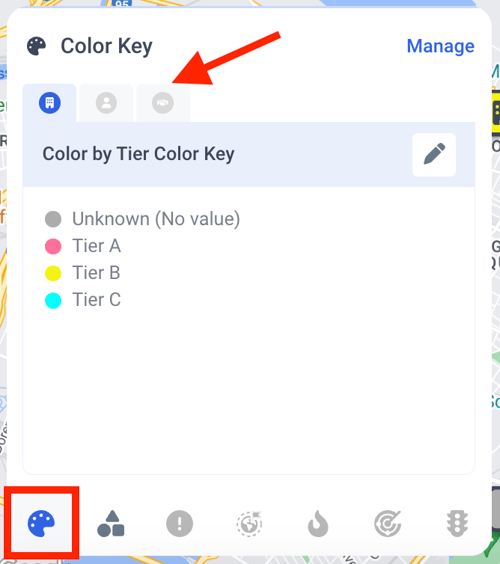Open the Color Key palette tool

coord(41,523)
